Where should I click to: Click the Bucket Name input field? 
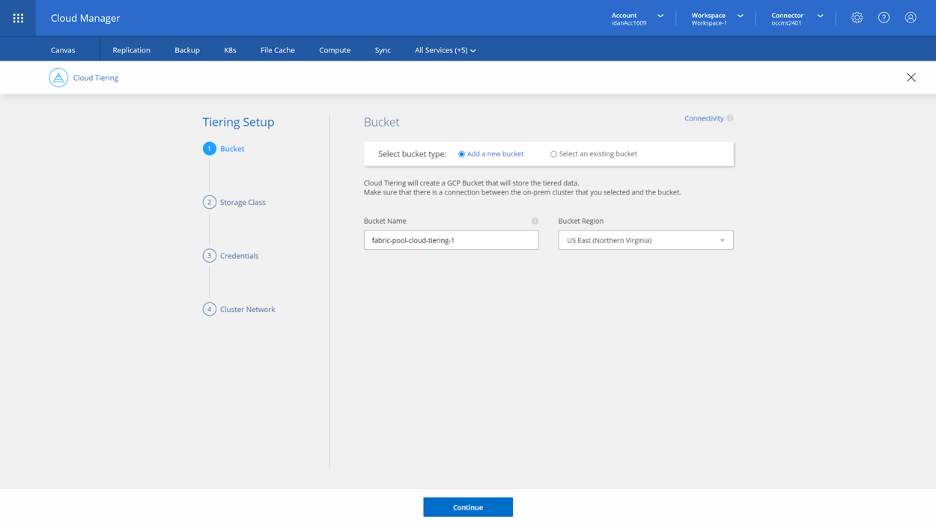[x=451, y=240]
